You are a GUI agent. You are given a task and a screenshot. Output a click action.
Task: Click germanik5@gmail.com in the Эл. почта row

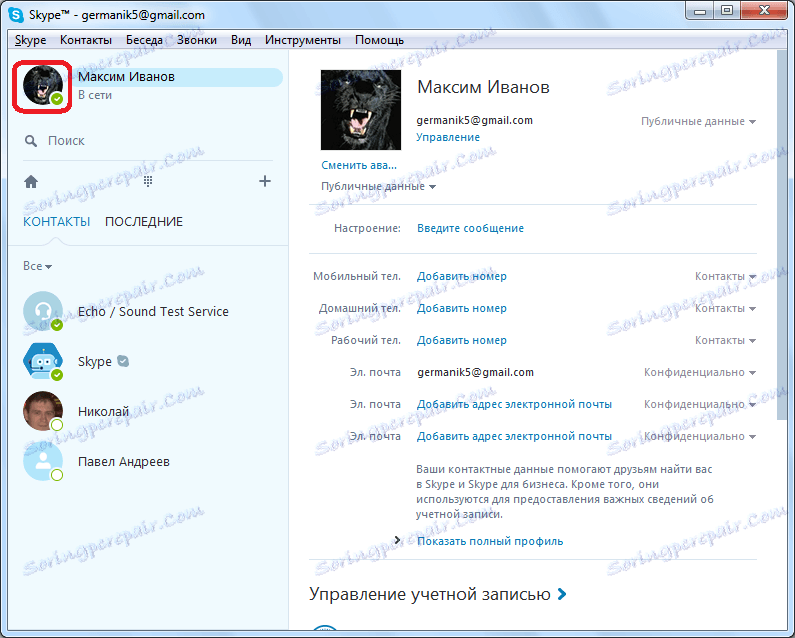[x=475, y=372]
